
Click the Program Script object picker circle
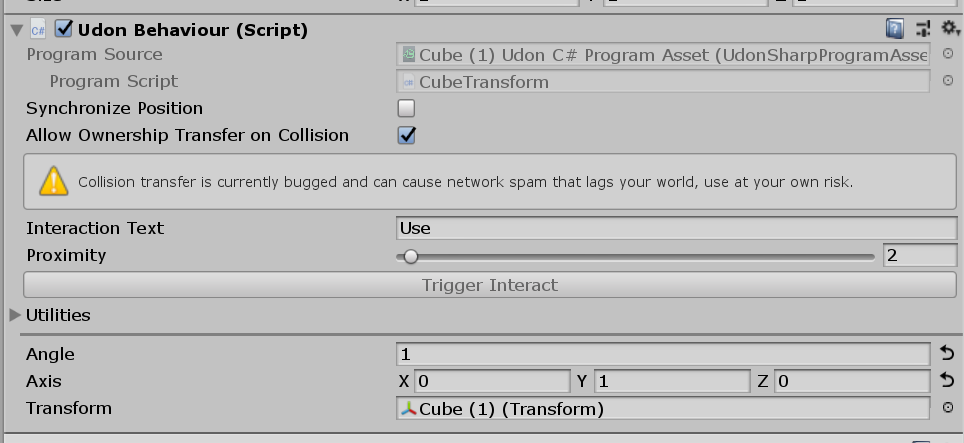click(948, 81)
